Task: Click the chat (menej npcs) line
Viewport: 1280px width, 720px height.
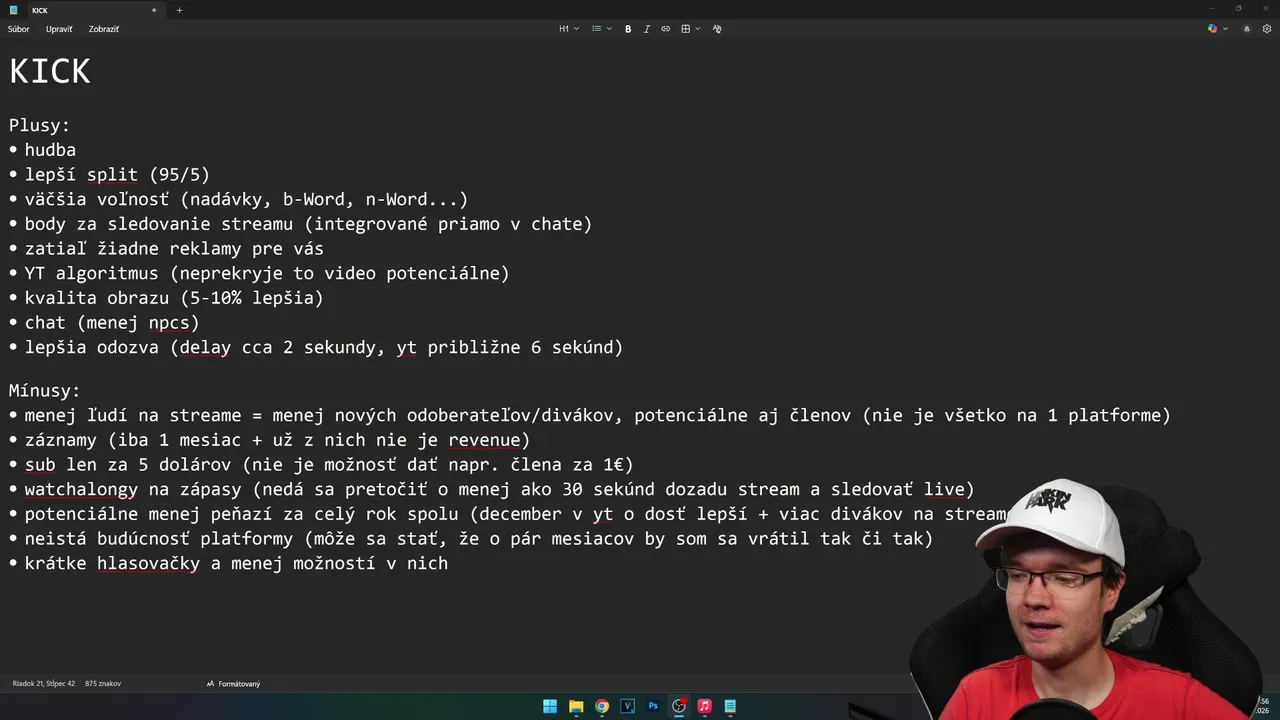Action: [x=112, y=323]
